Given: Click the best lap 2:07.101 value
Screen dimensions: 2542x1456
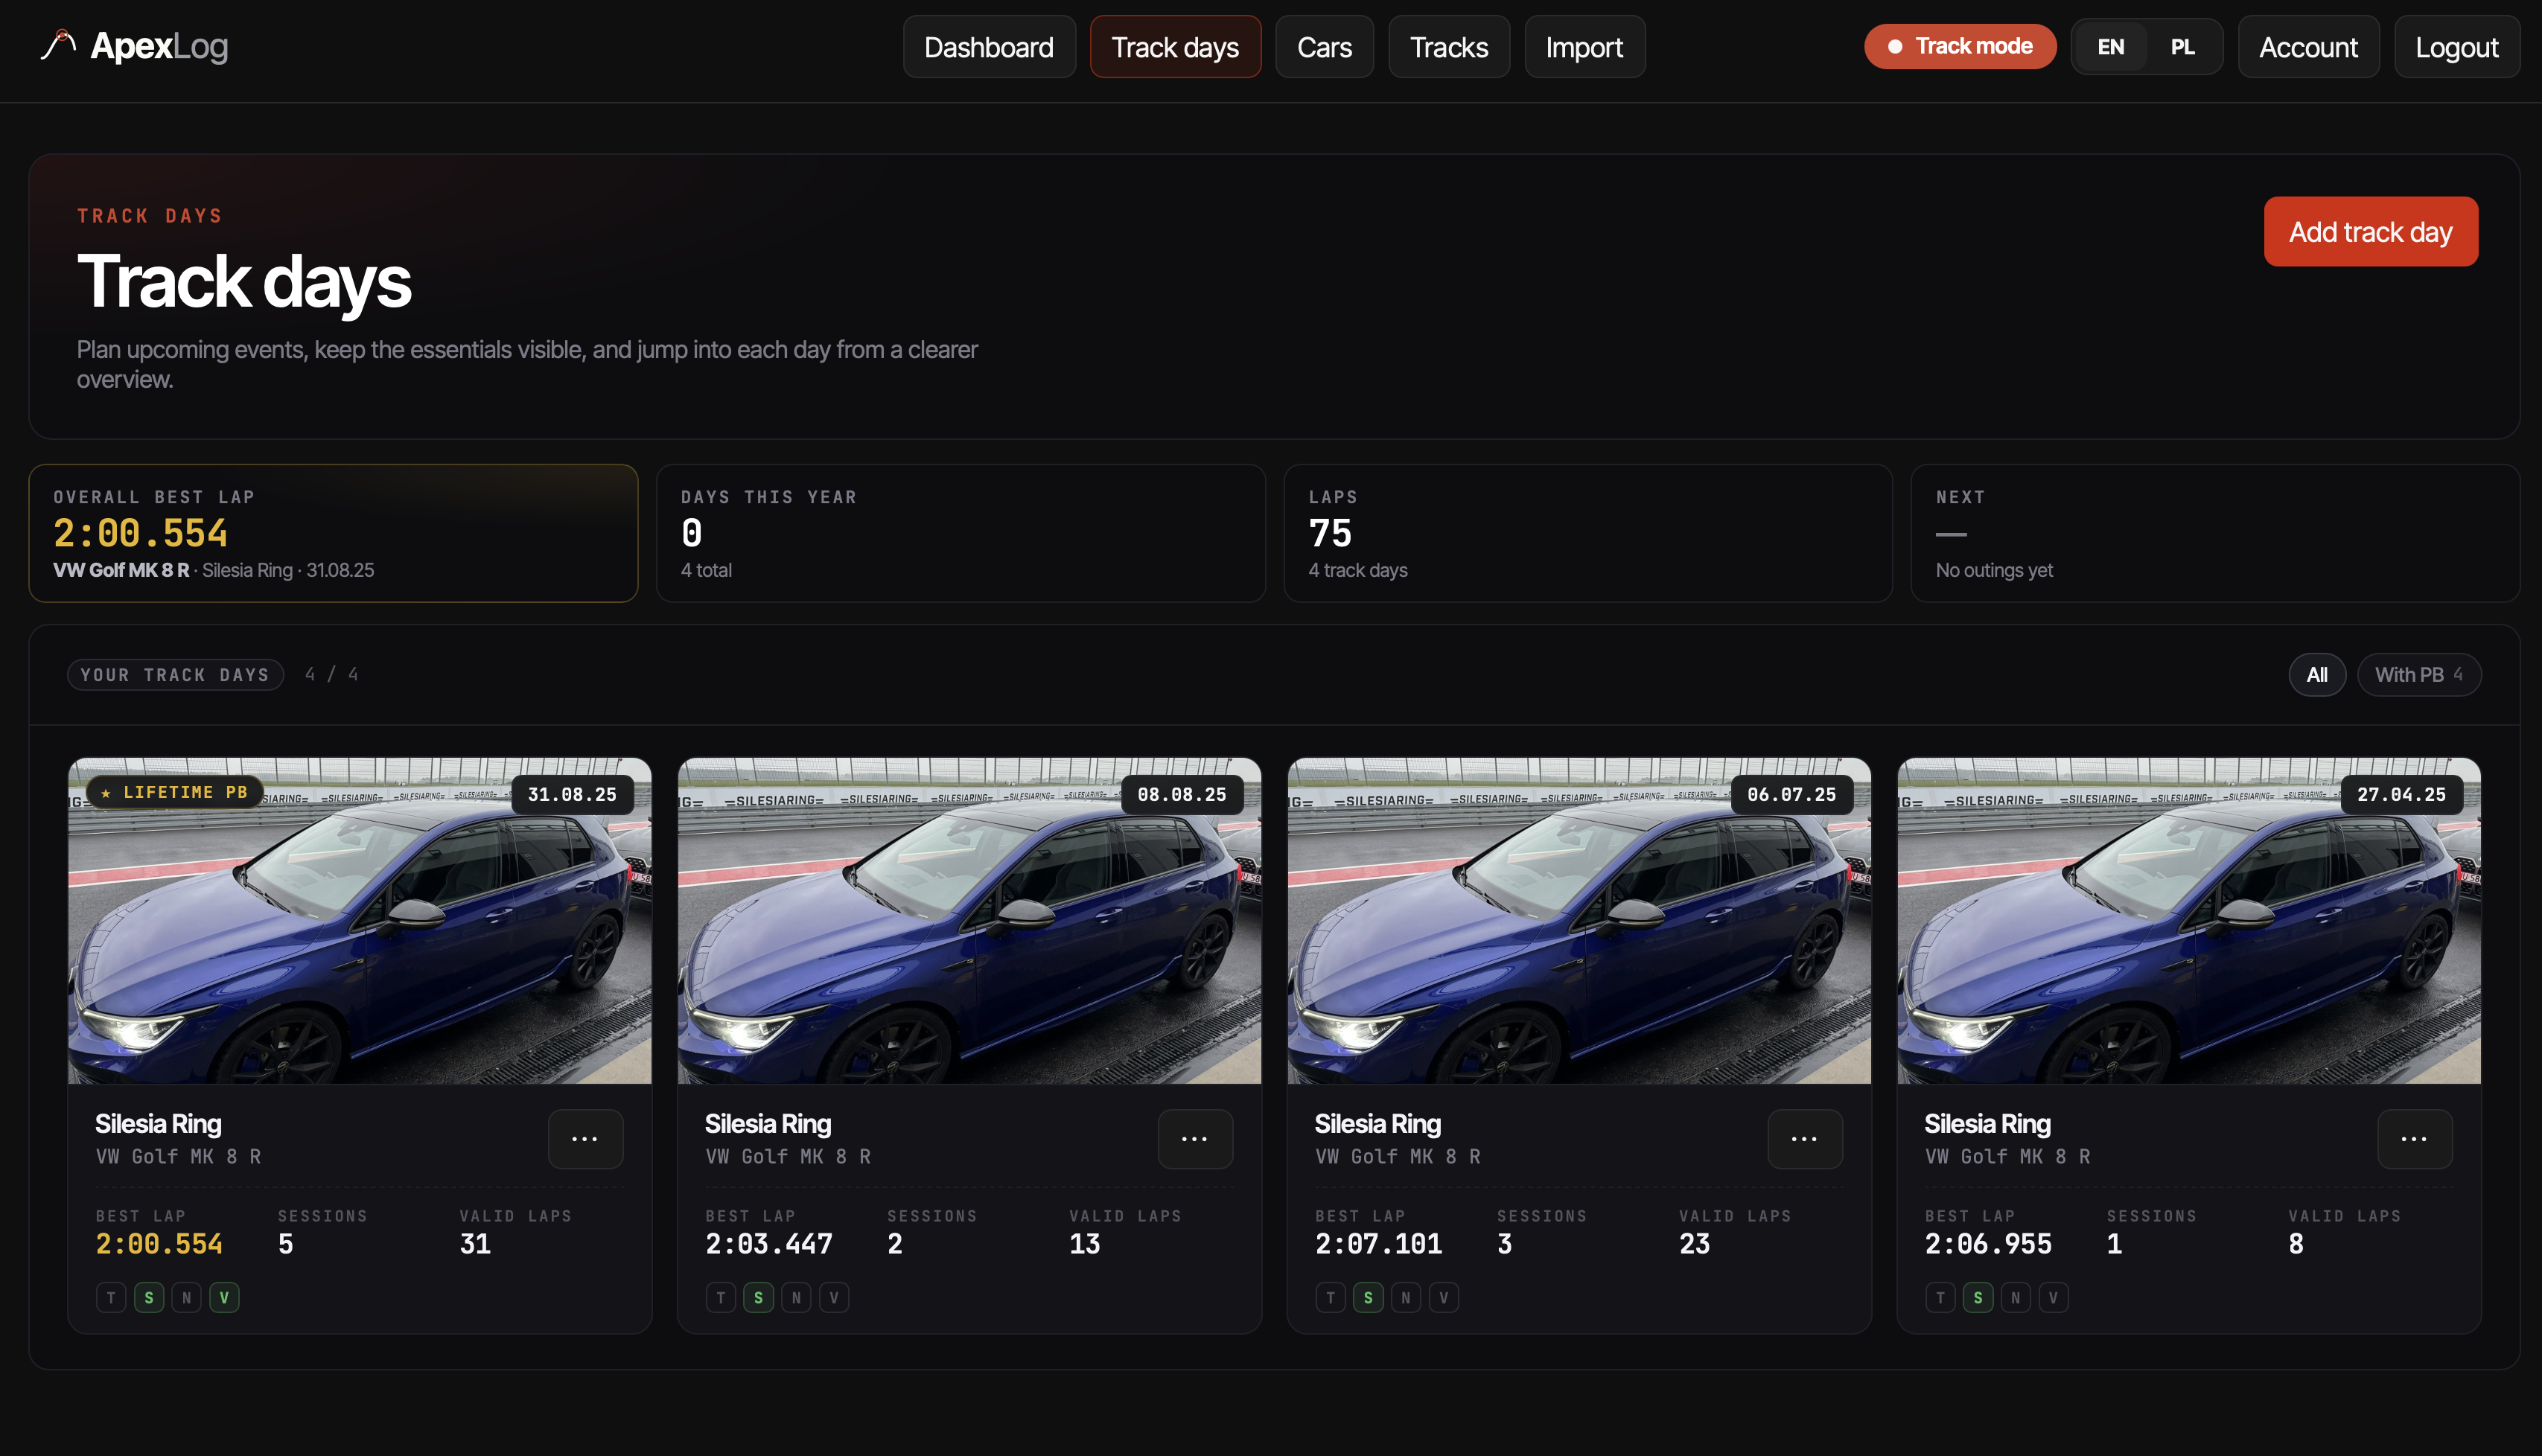Looking at the screenshot, I should (x=1379, y=1244).
